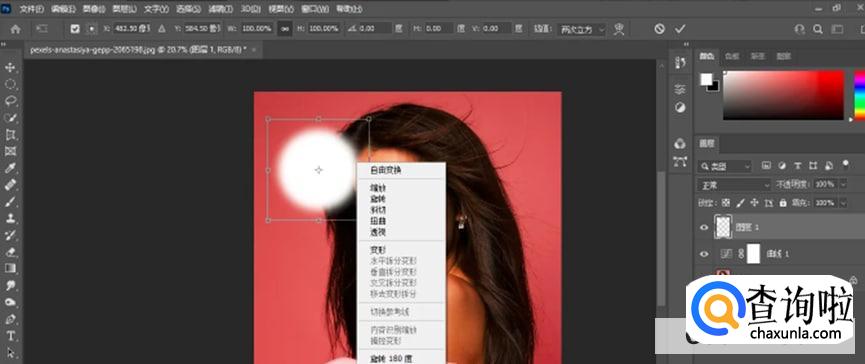
Task: Select the Elliptical Marquee tool
Action: (x=10, y=84)
